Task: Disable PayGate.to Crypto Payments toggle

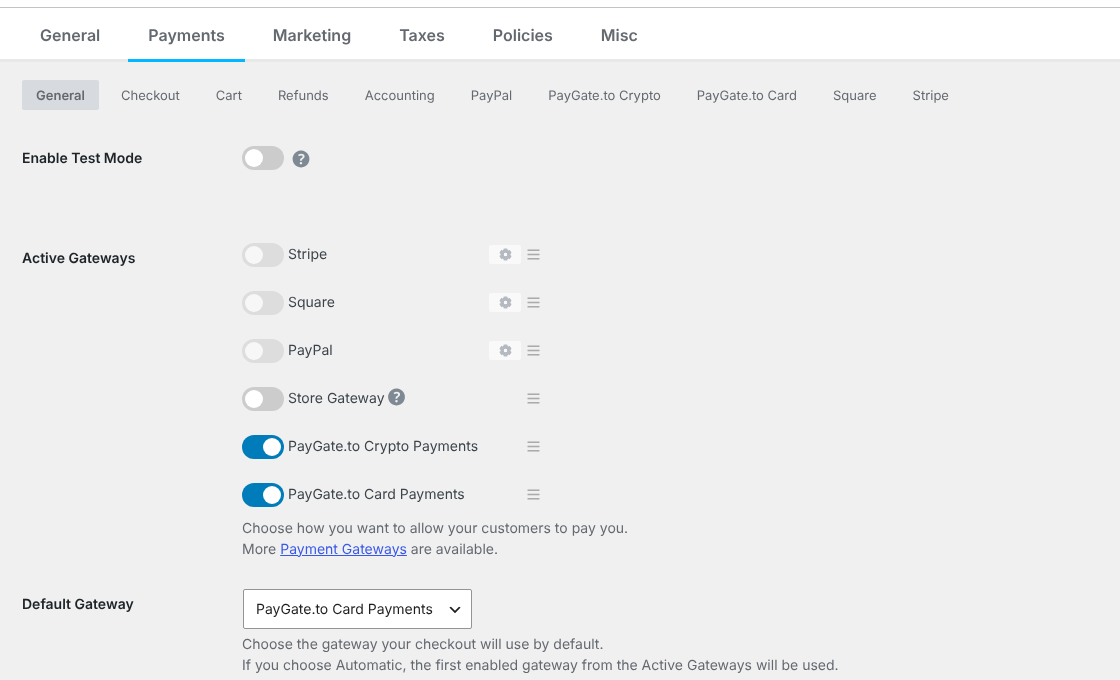Action: pyautogui.click(x=263, y=446)
